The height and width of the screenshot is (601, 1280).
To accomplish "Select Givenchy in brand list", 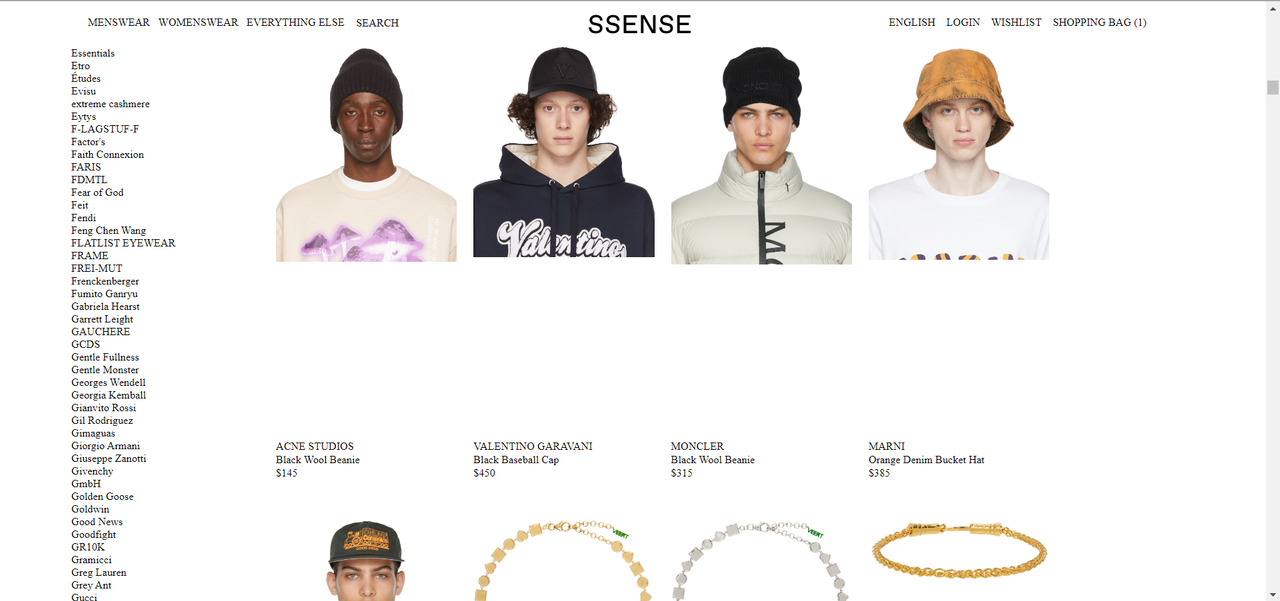I will [92, 471].
